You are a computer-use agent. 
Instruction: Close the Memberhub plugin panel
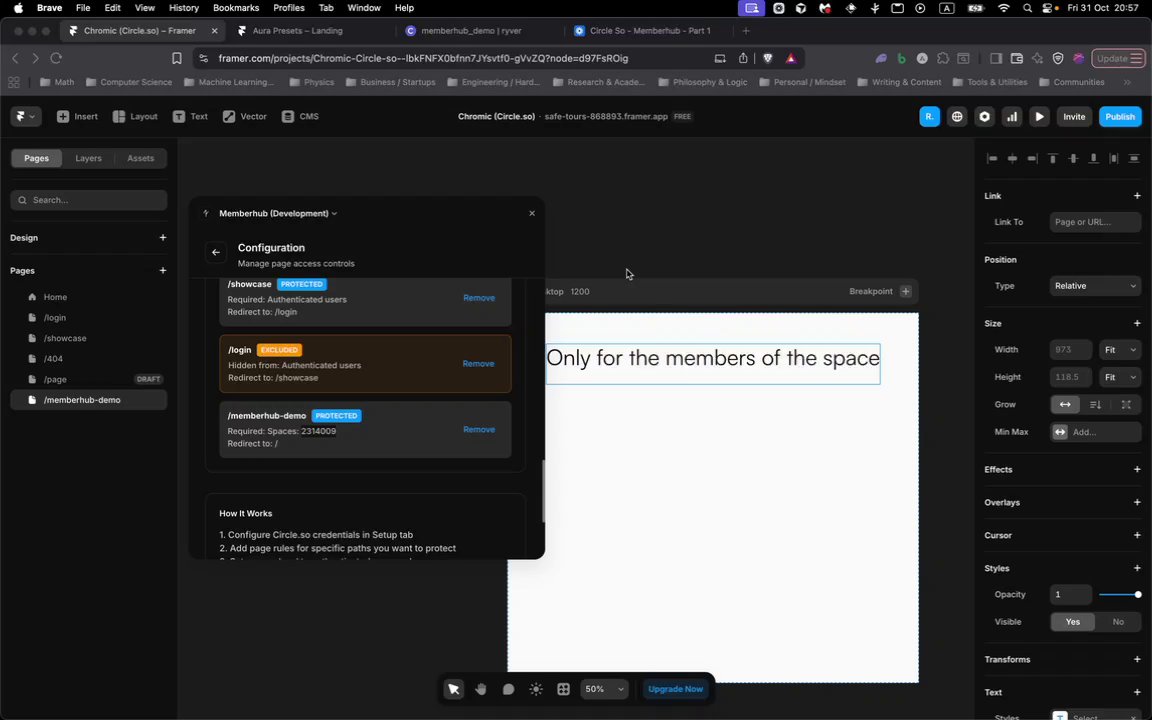click(x=532, y=213)
